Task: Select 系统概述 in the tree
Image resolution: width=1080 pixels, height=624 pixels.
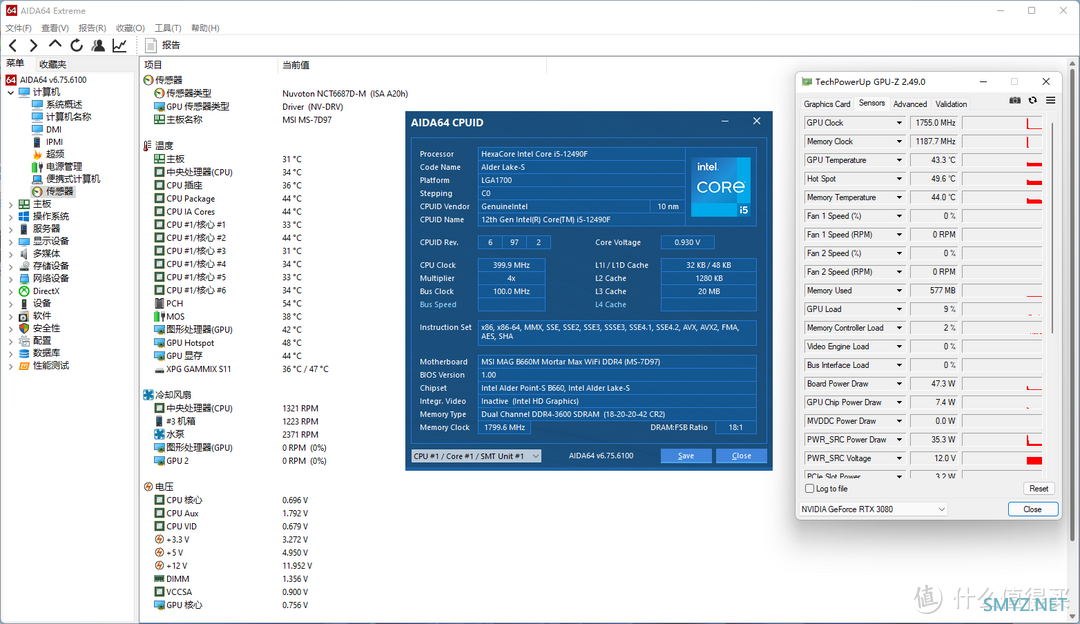Action: [64, 105]
